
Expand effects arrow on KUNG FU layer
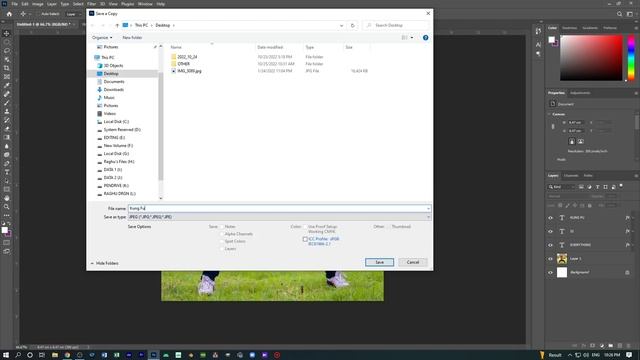(x=633, y=218)
